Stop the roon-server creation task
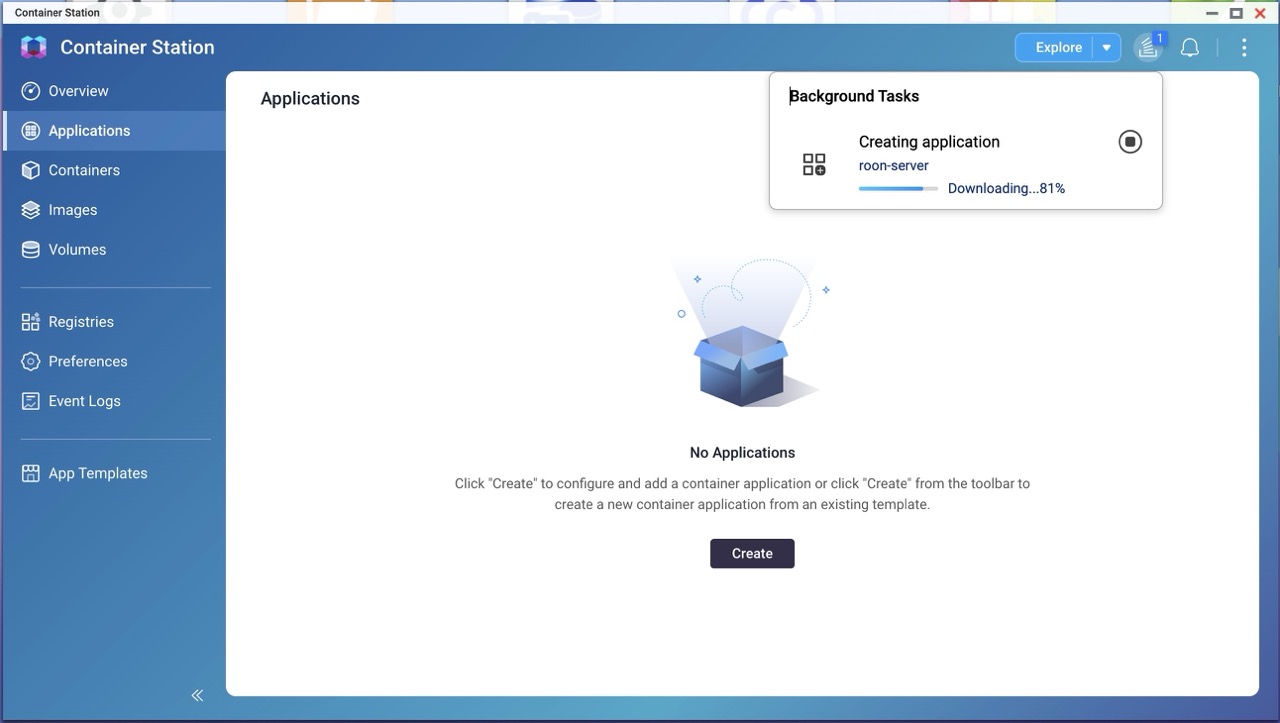The width and height of the screenshot is (1280, 723). 1130,142
